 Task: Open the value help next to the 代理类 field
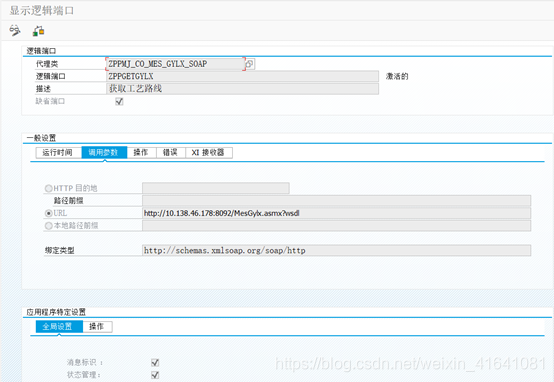point(250,64)
